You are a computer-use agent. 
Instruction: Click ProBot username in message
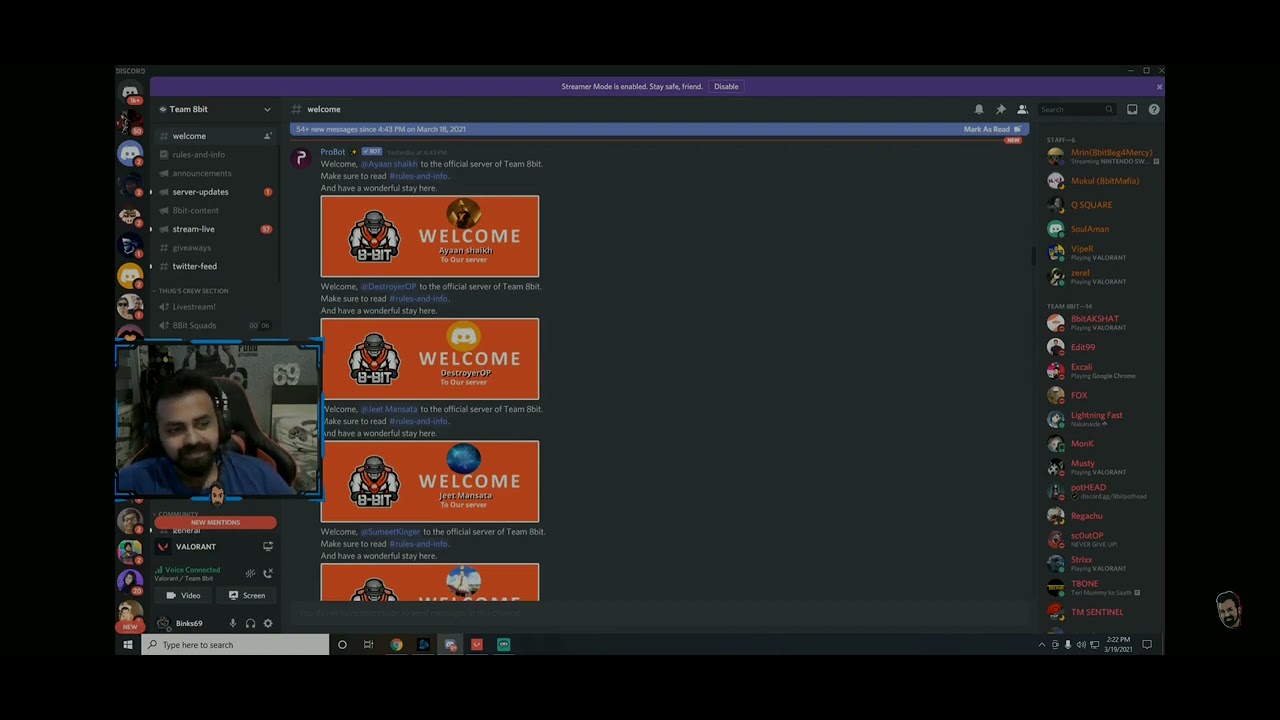pos(333,152)
